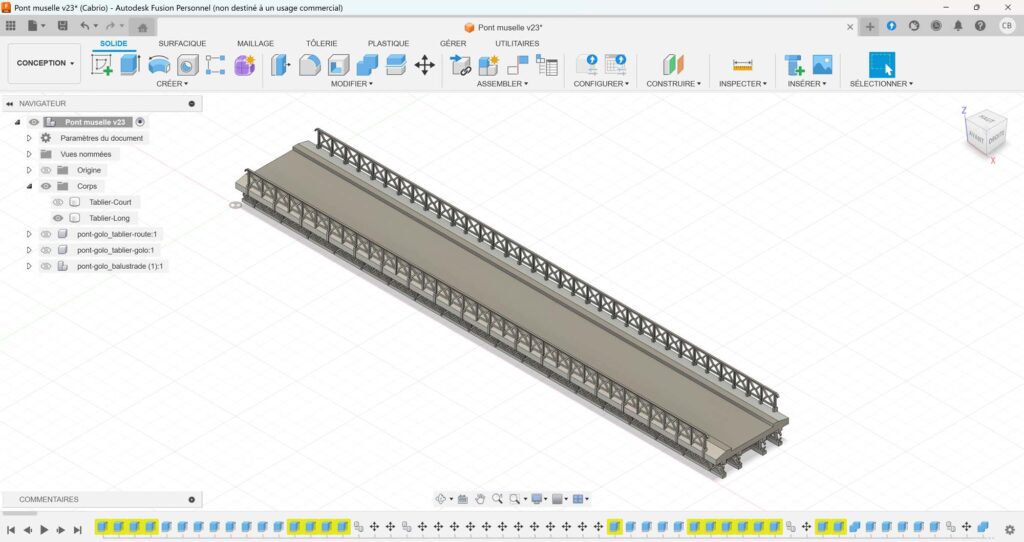Switch to the TÔLERIE tab
Screen dimensions: 1024x542
[321, 43]
